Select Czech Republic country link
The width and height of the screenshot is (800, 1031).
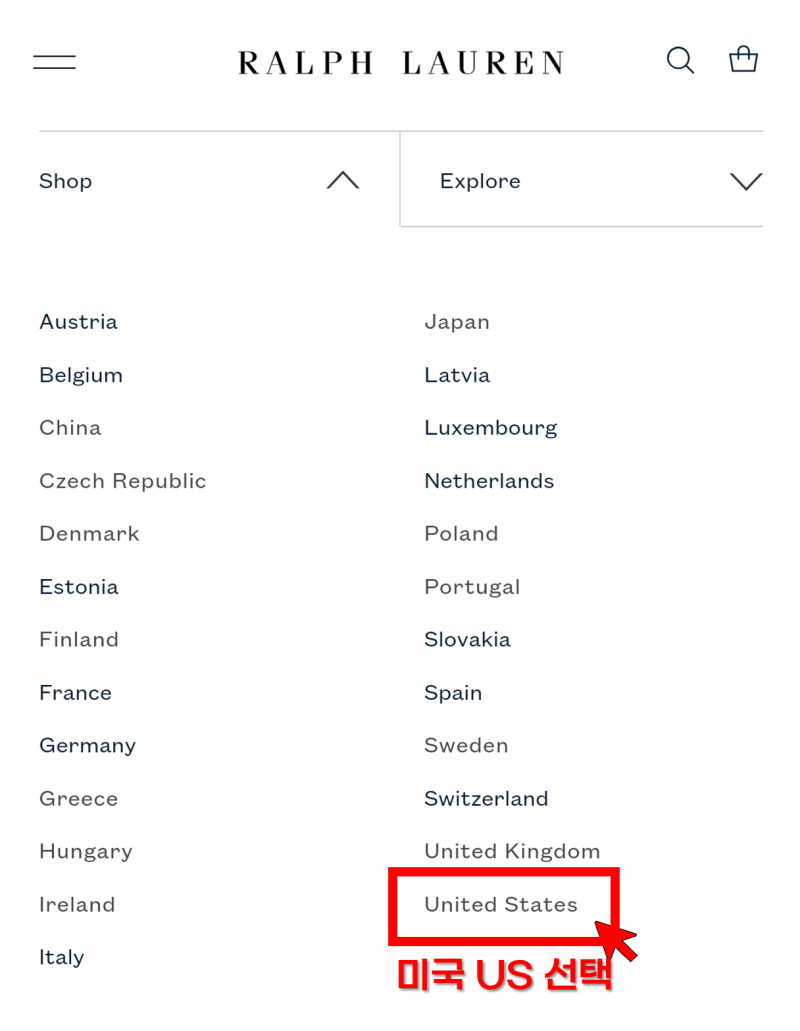[x=123, y=481]
